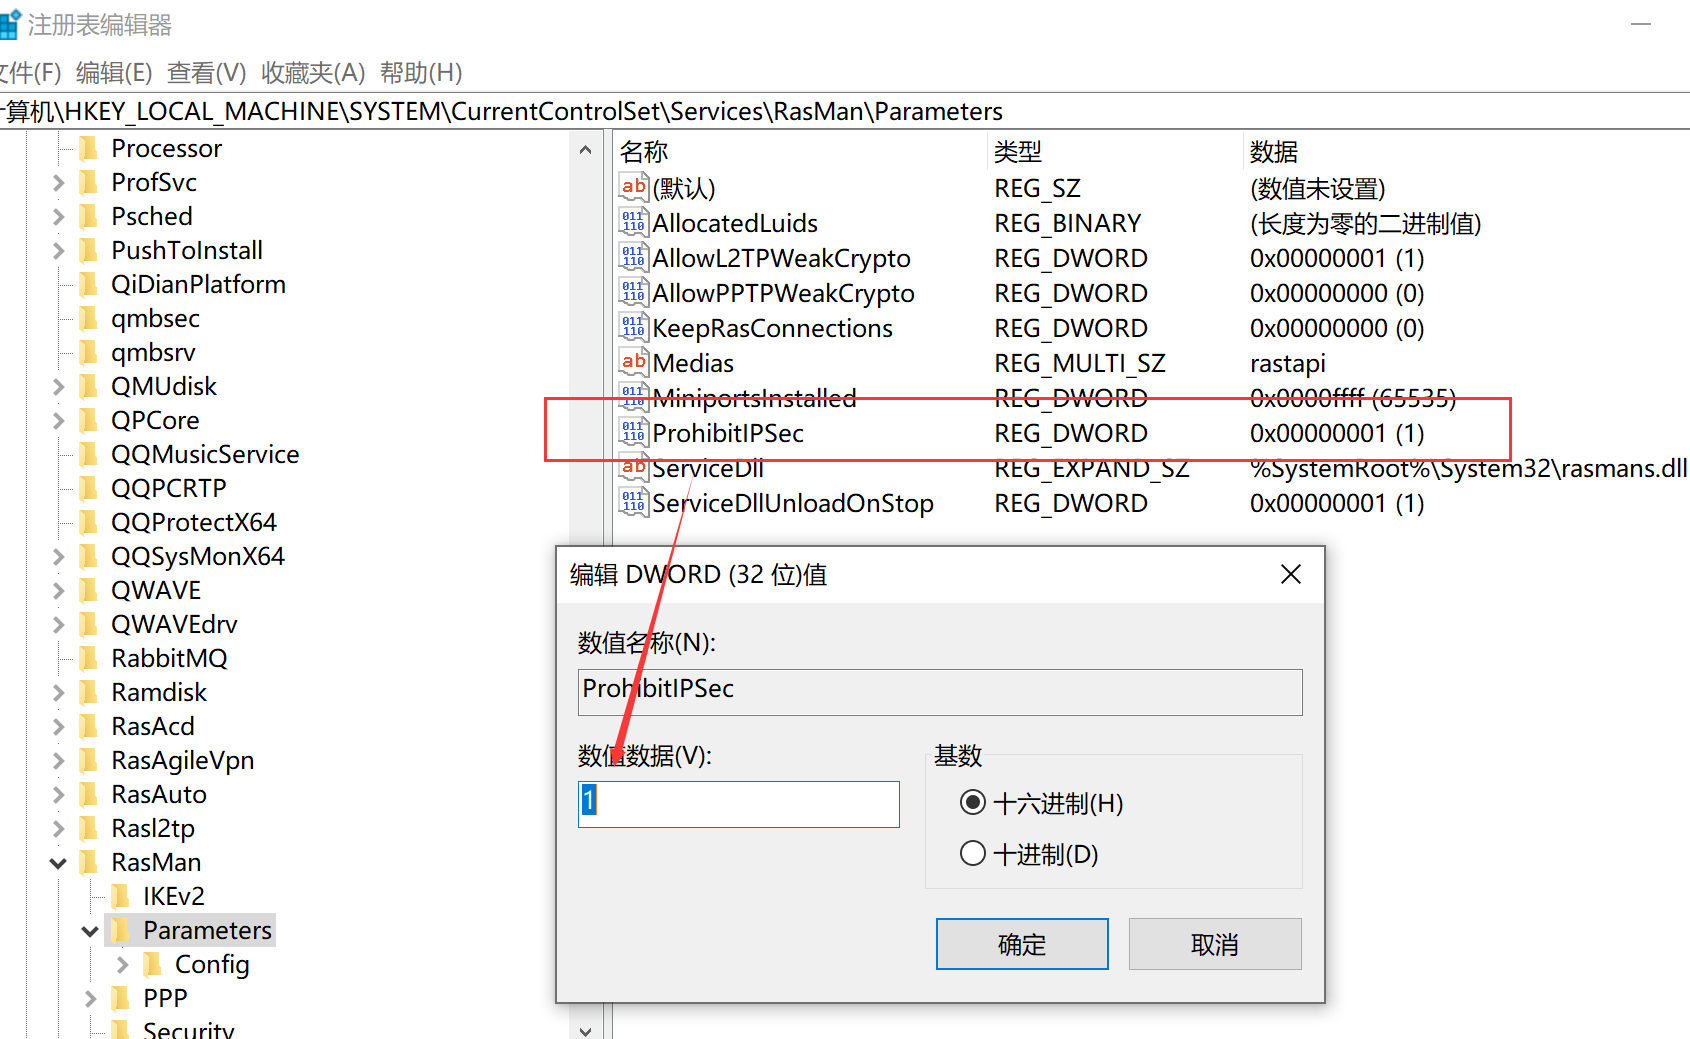Click the 名称 column header

(x=802, y=152)
